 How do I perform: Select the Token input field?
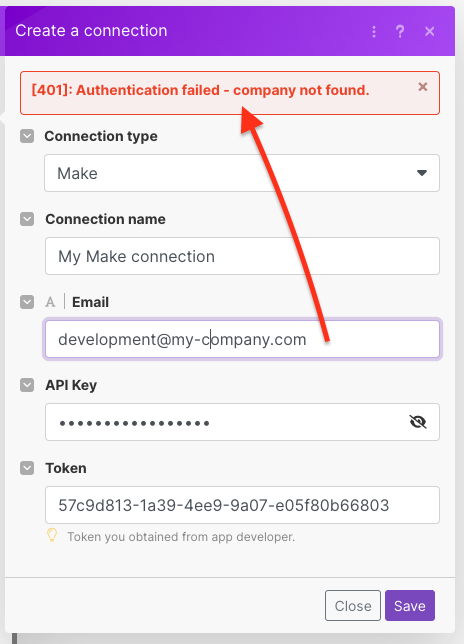click(242, 505)
